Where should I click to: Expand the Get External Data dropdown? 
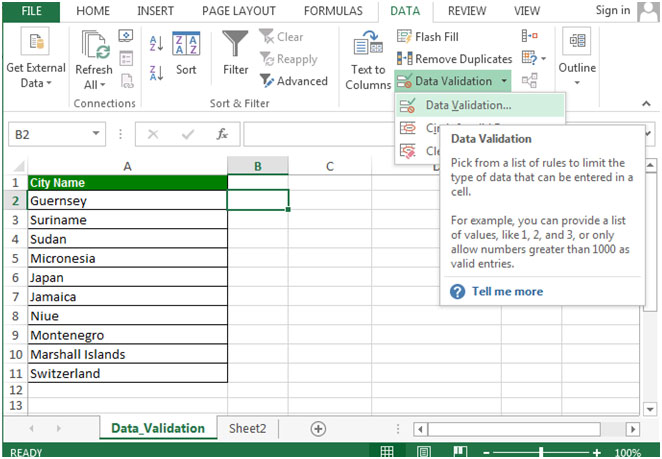[x=49, y=83]
